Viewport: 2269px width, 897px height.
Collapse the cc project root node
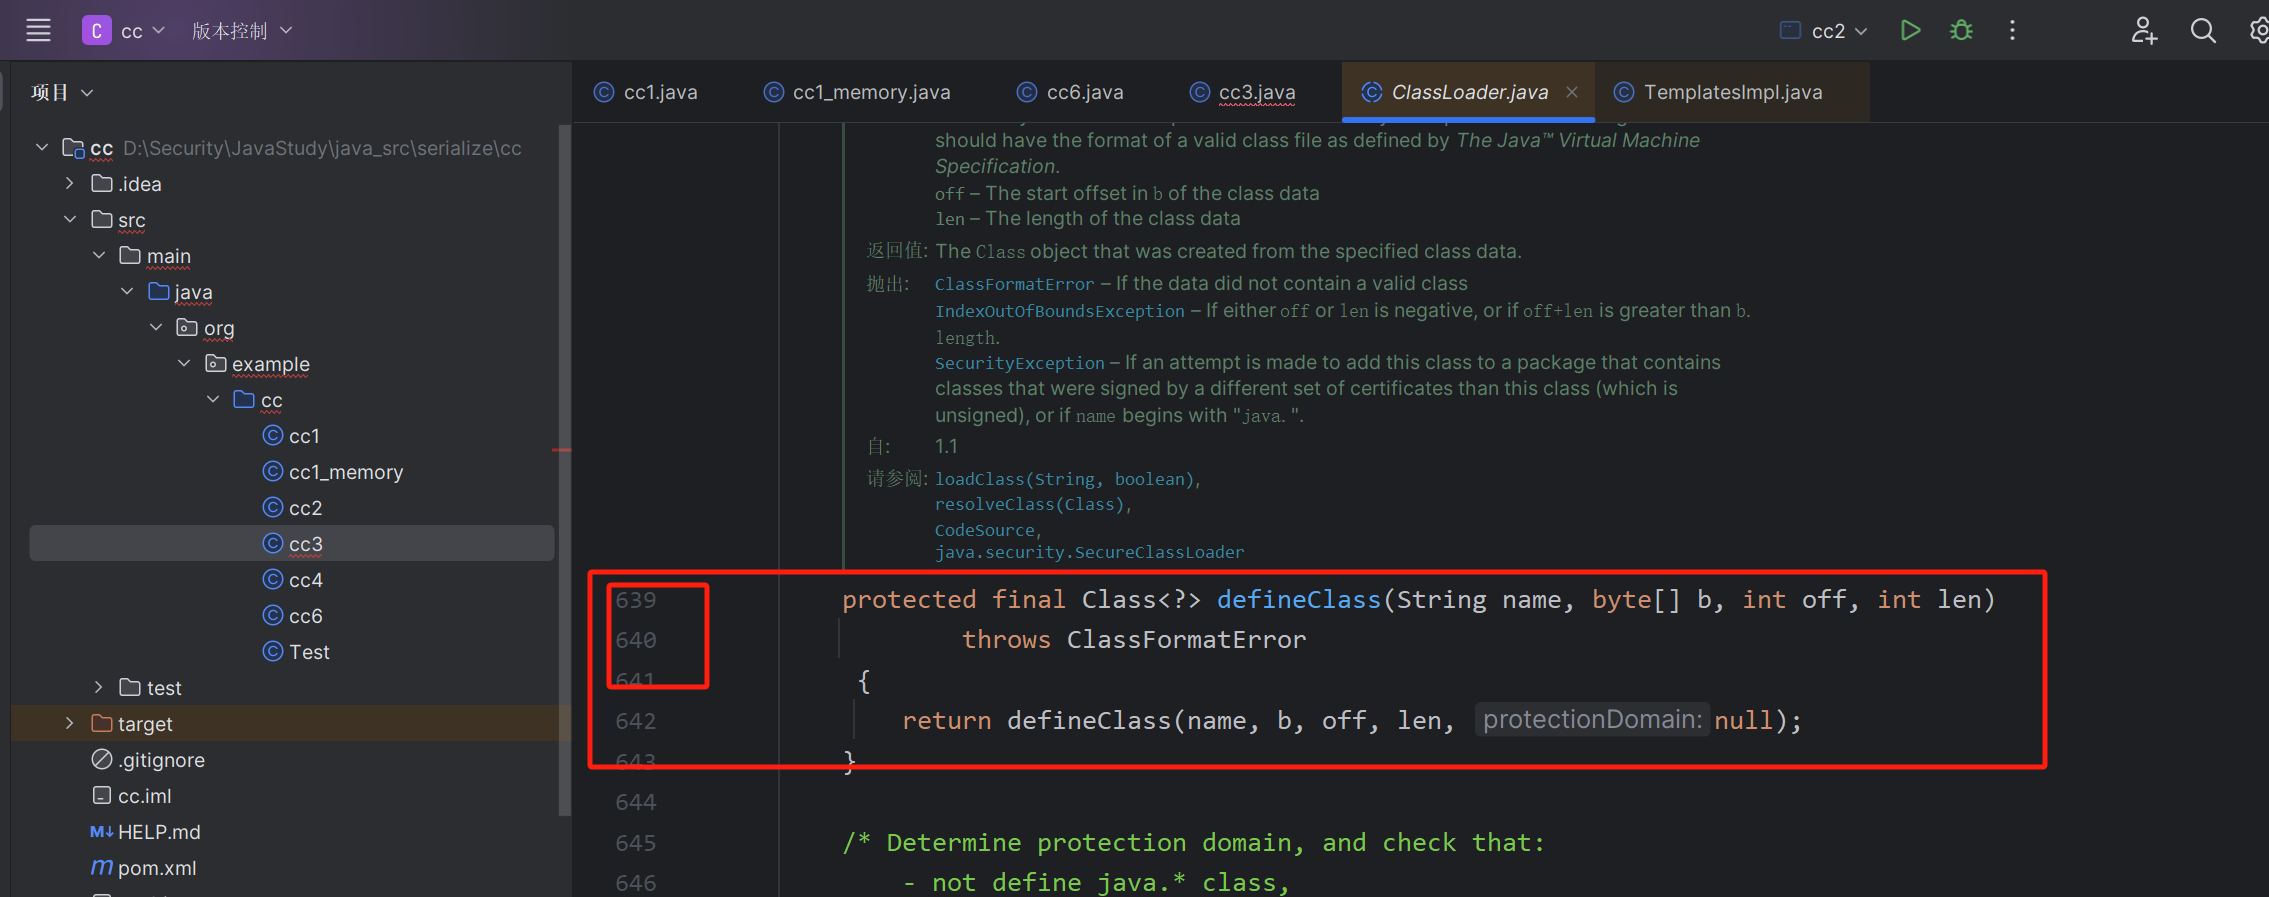[x=41, y=147]
